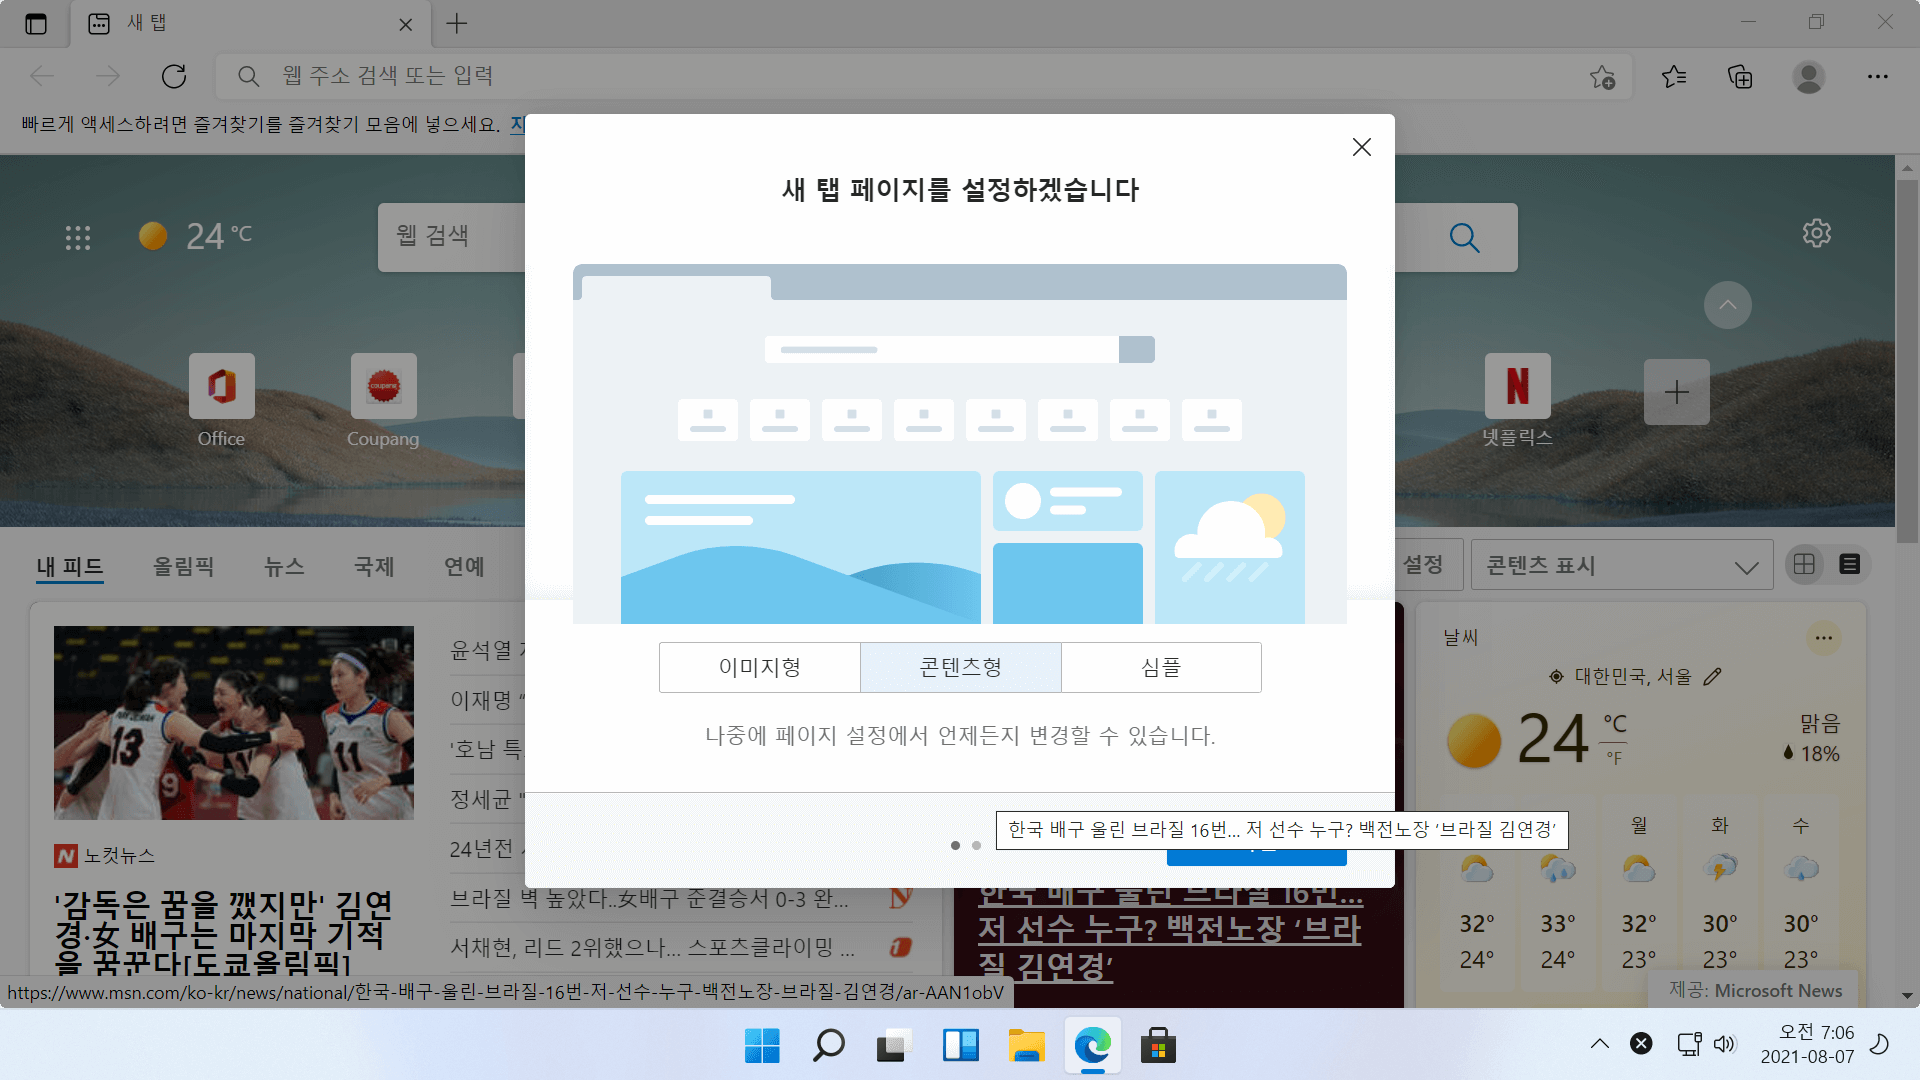Open a new tab with plus button
The image size is (1920, 1080).
click(x=456, y=24)
